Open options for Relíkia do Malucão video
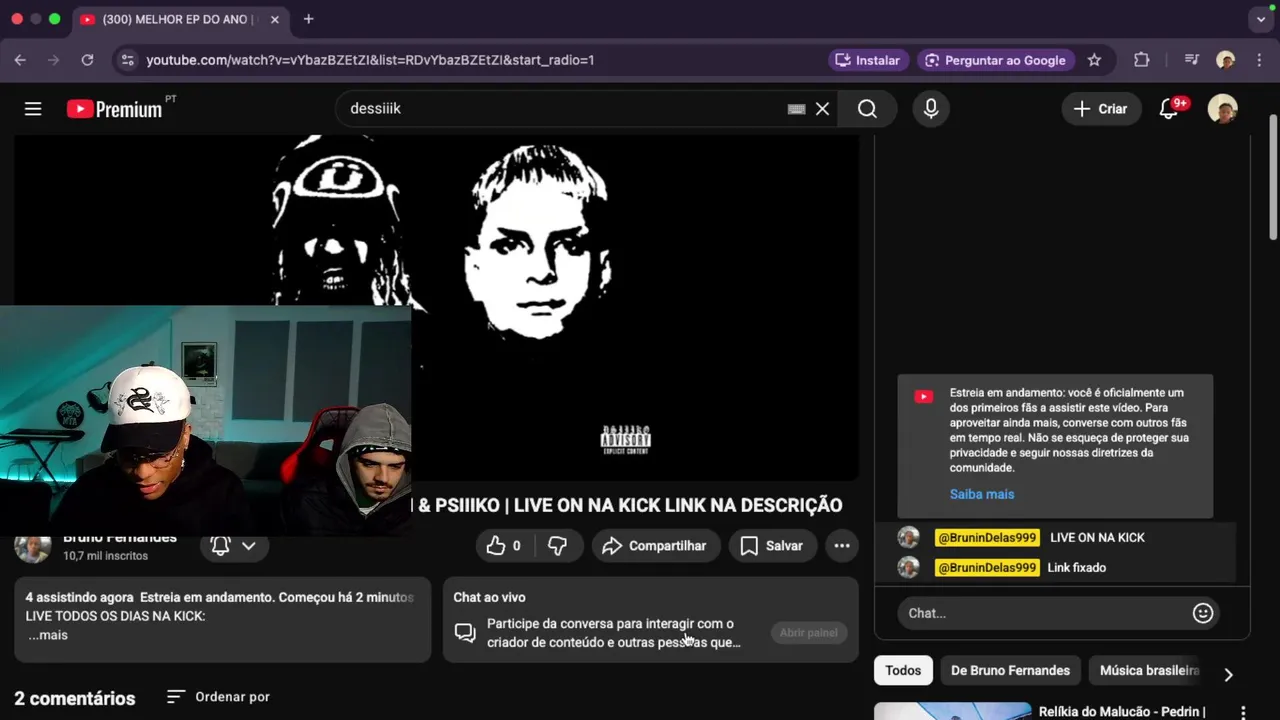1280x720 pixels. (x=1244, y=712)
